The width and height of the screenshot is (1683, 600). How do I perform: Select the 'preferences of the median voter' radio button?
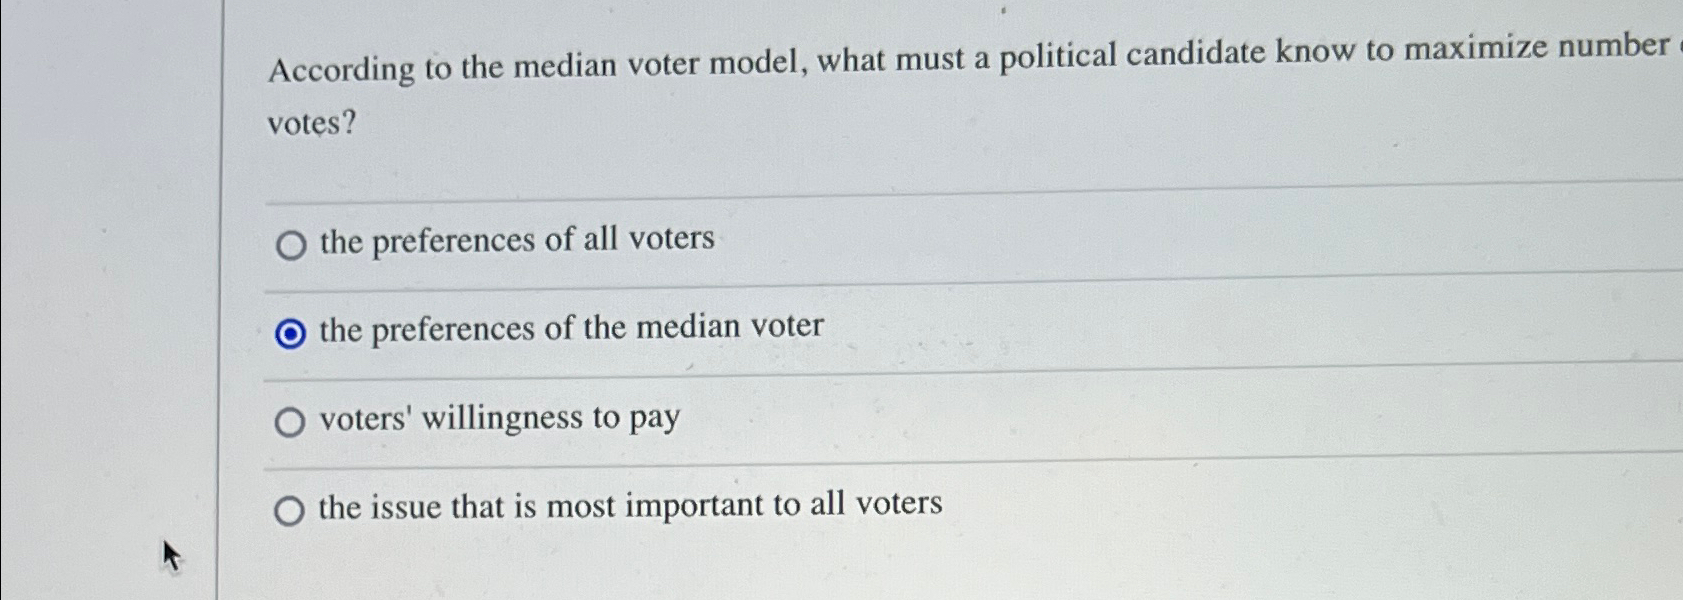click(288, 331)
